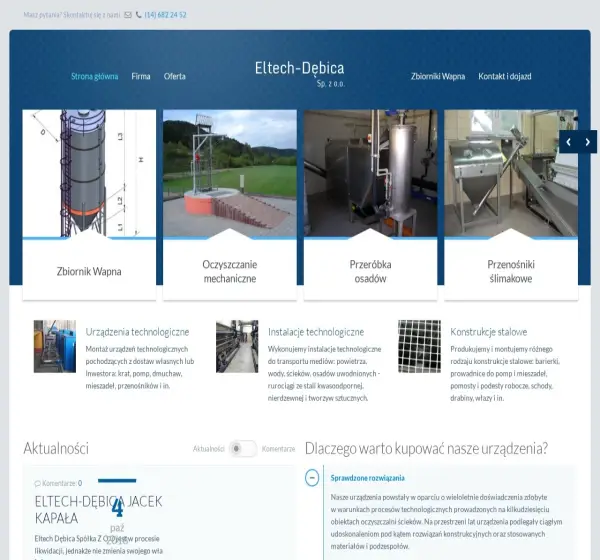Open the Przenośniki ślimakowe card title
600x560 pixels.
click(511, 271)
